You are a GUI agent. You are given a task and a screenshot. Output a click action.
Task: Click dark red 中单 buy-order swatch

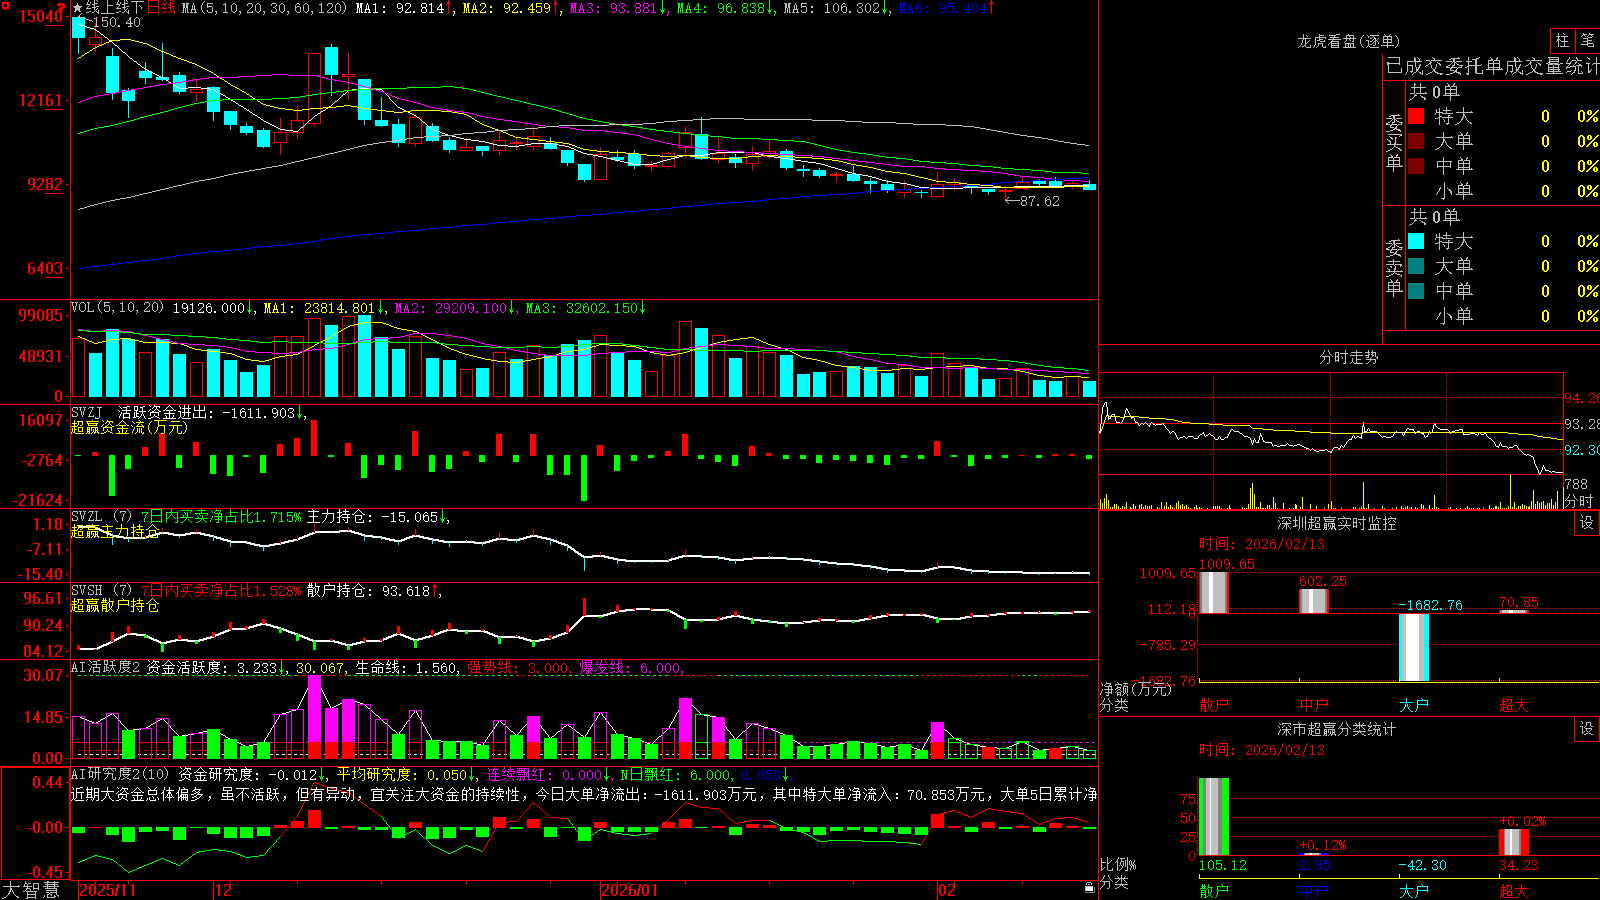click(x=1416, y=166)
